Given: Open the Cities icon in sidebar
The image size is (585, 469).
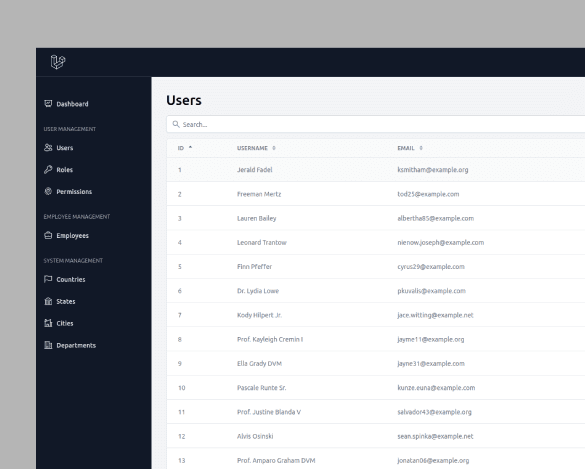Looking at the screenshot, I should (x=48, y=323).
